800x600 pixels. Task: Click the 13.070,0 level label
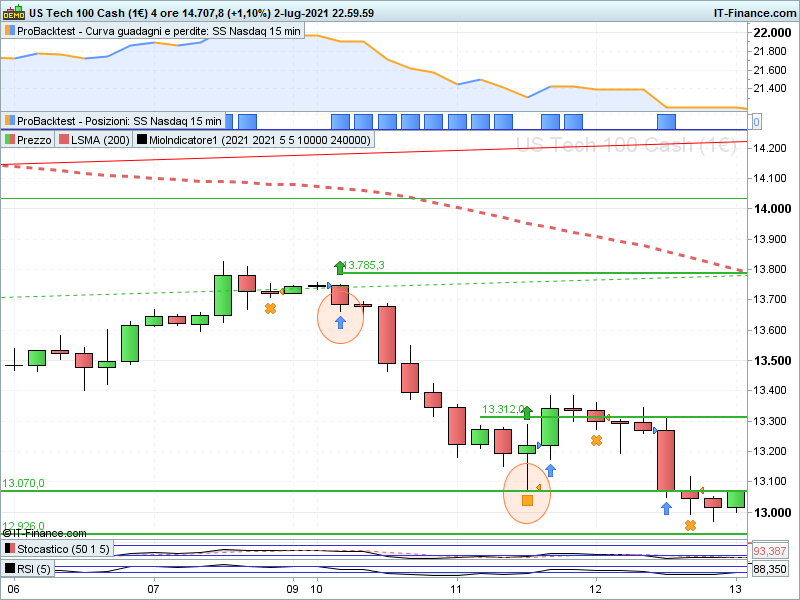coord(23,483)
